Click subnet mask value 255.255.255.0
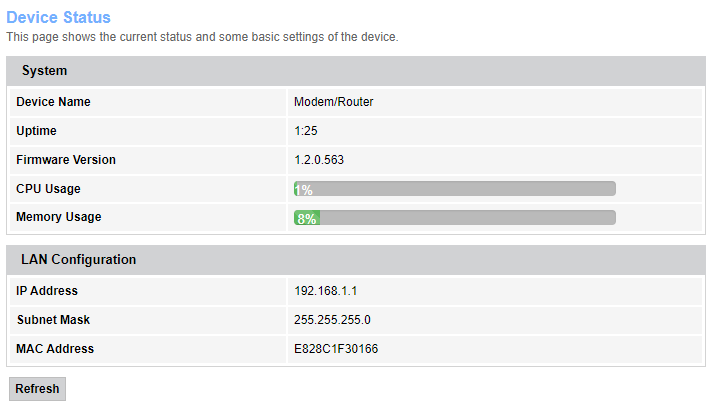This screenshot has height=408, width=713. click(334, 320)
